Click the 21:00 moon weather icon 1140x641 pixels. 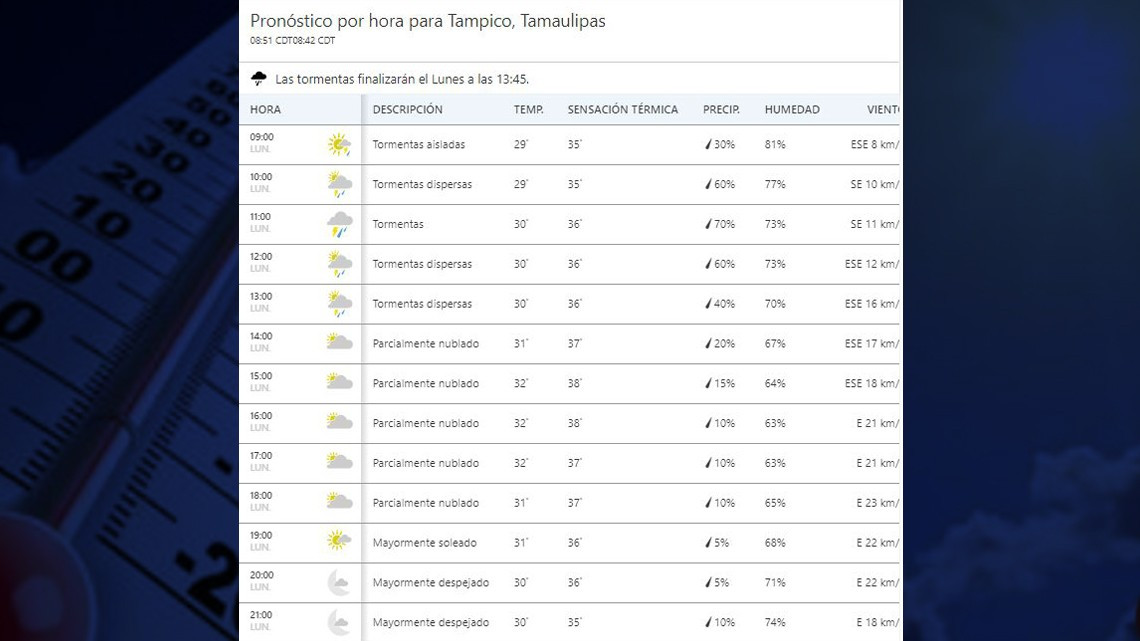tap(339, 622)
